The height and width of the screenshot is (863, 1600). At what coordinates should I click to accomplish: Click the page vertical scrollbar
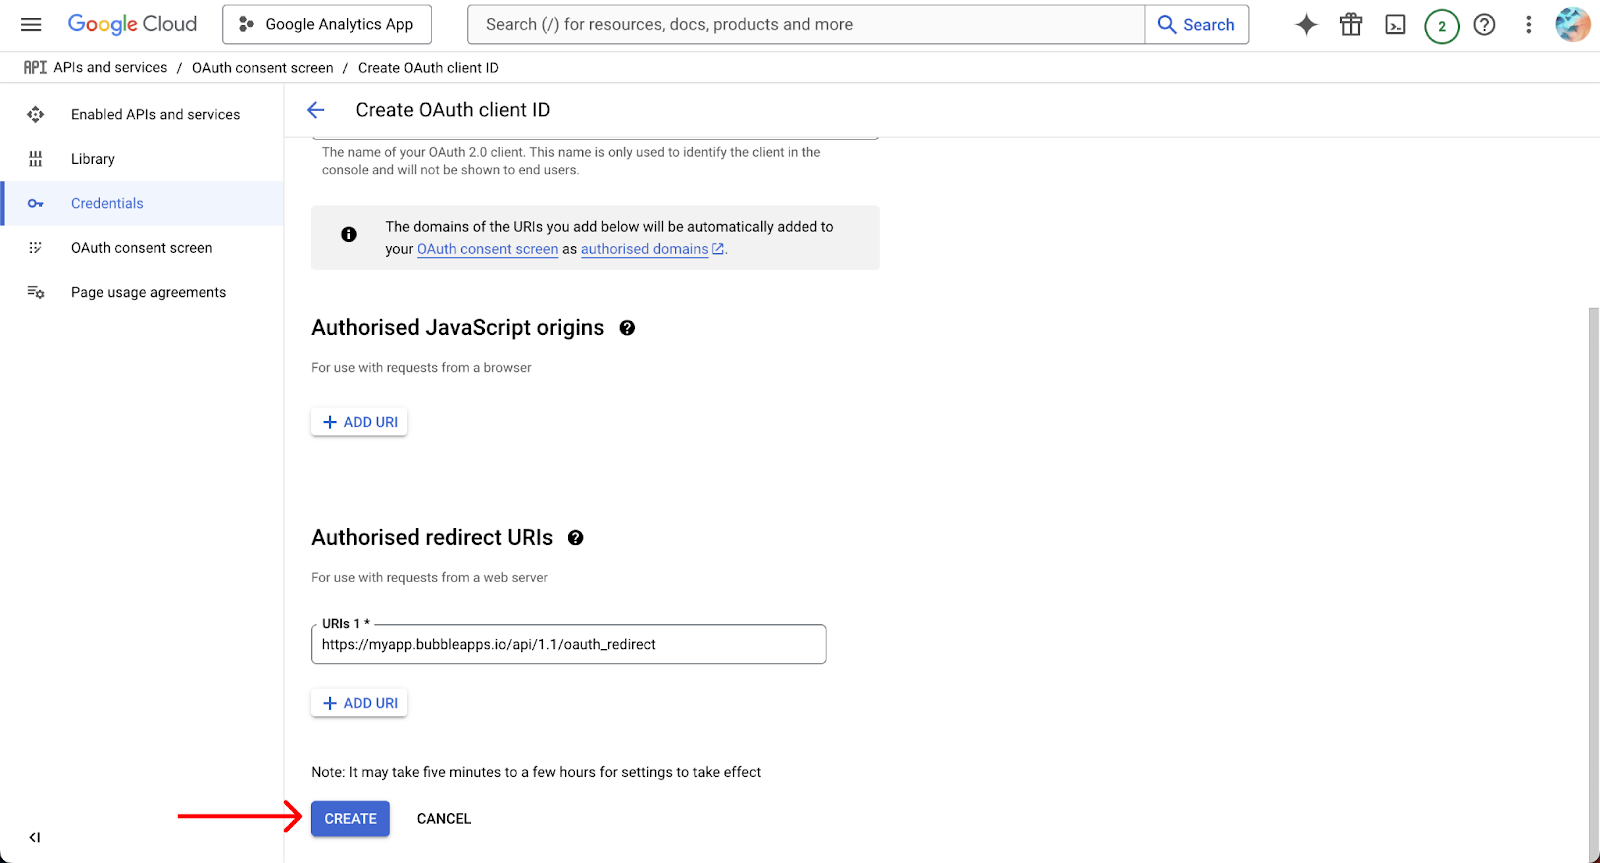click(1593, 580)
